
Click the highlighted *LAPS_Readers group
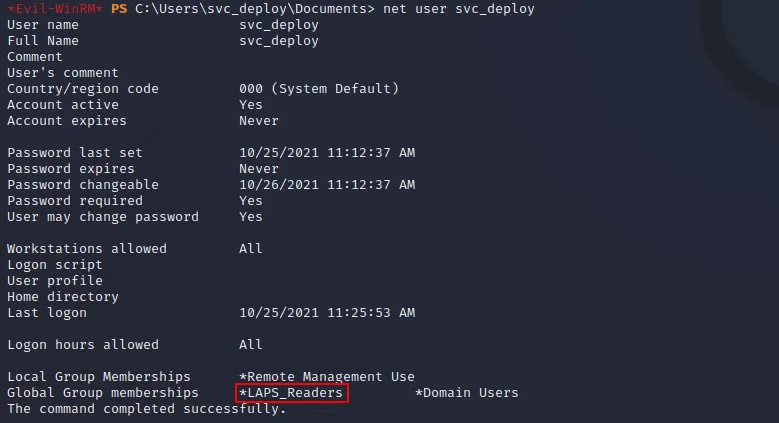coord(292,393)
